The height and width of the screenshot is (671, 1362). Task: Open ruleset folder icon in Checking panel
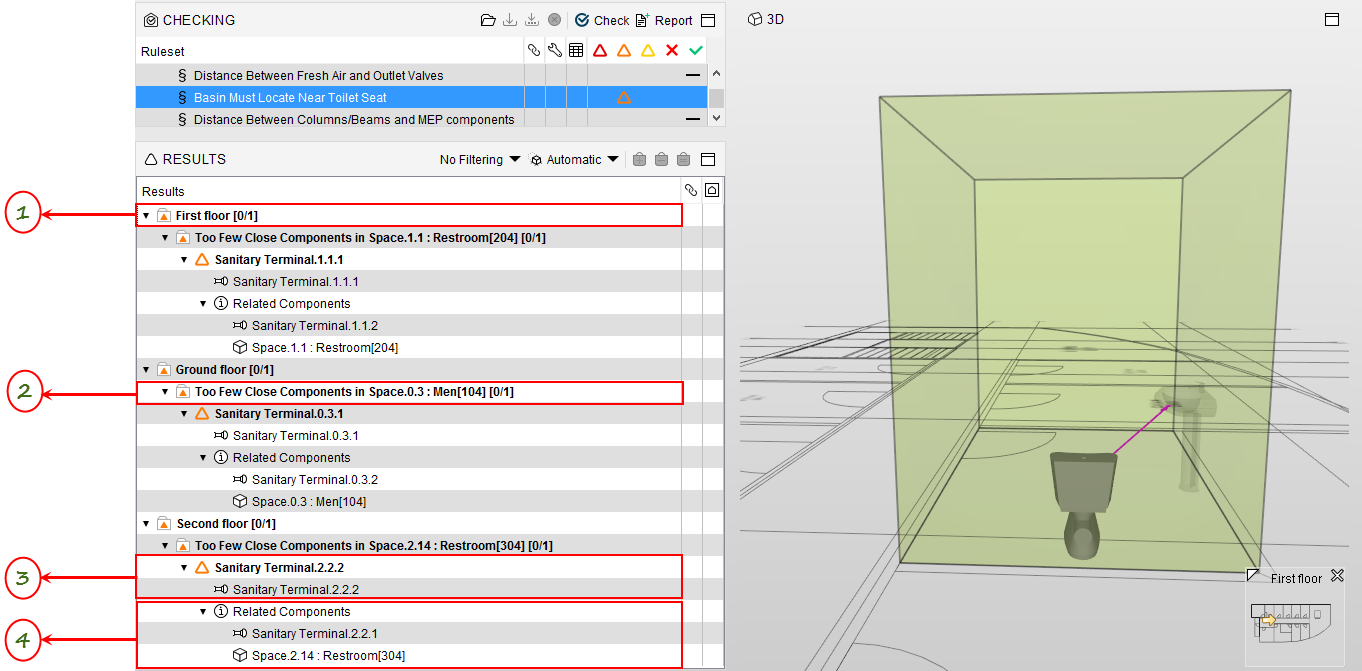click(x=488, y=20)
